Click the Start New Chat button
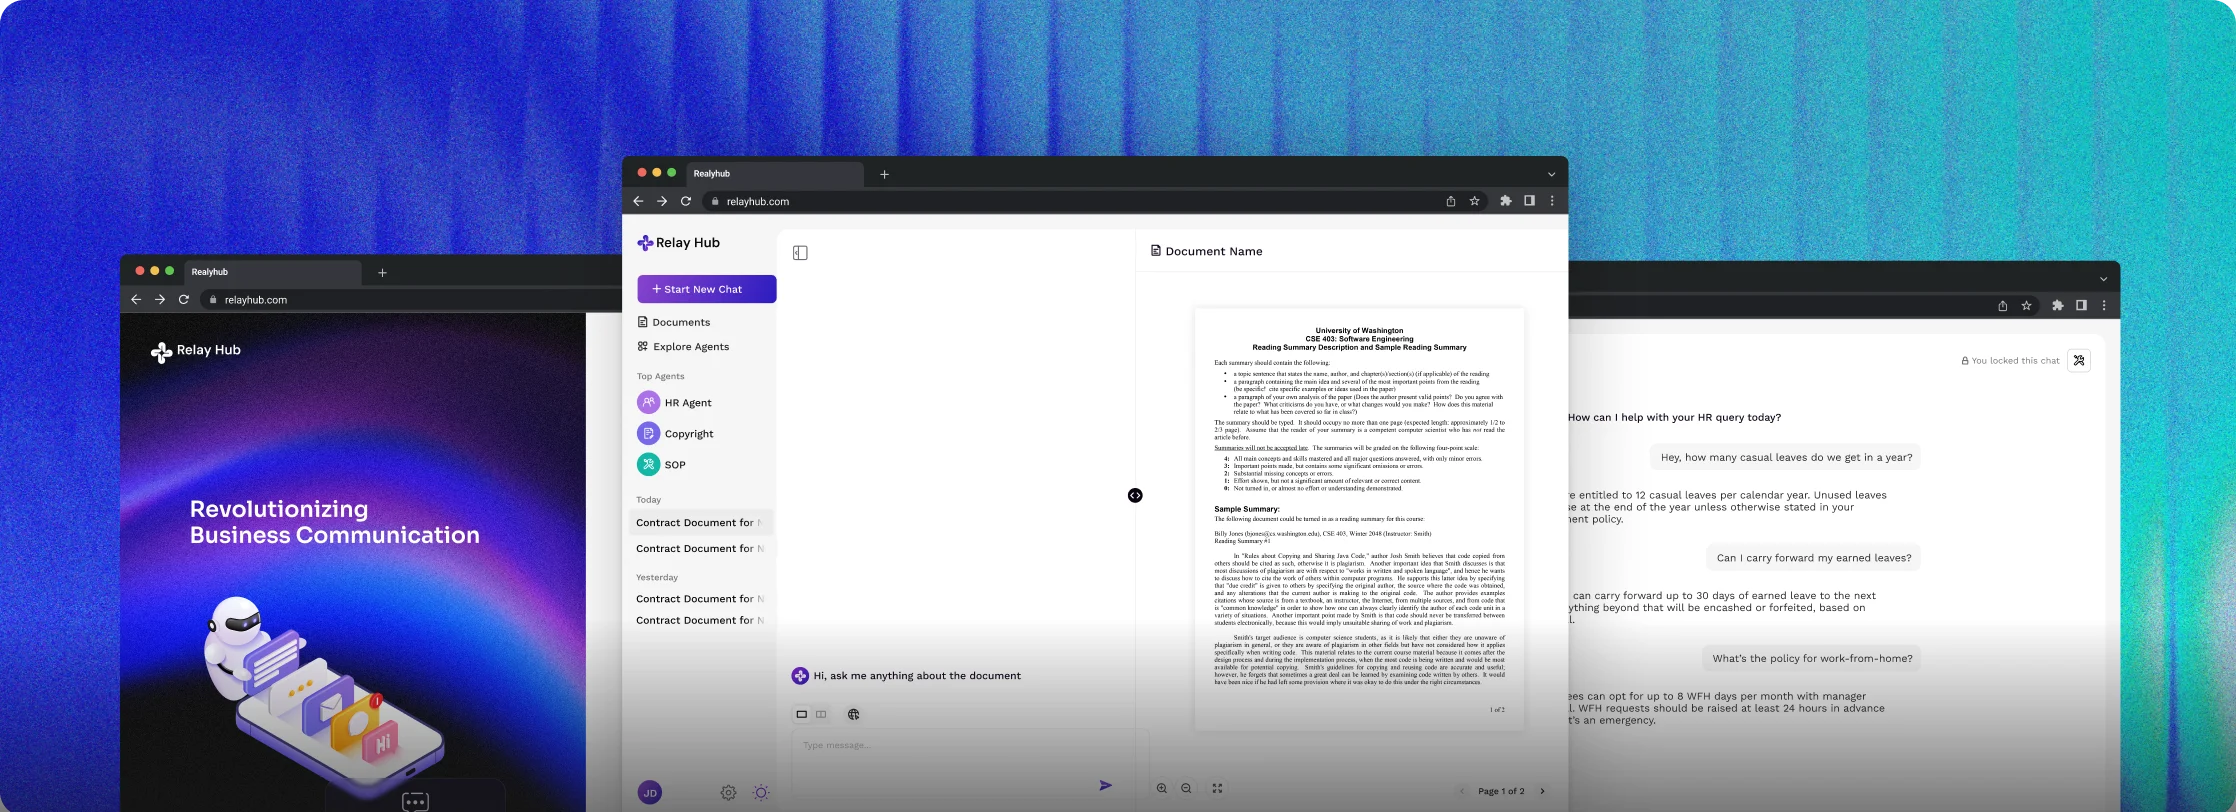 (706, 289)
